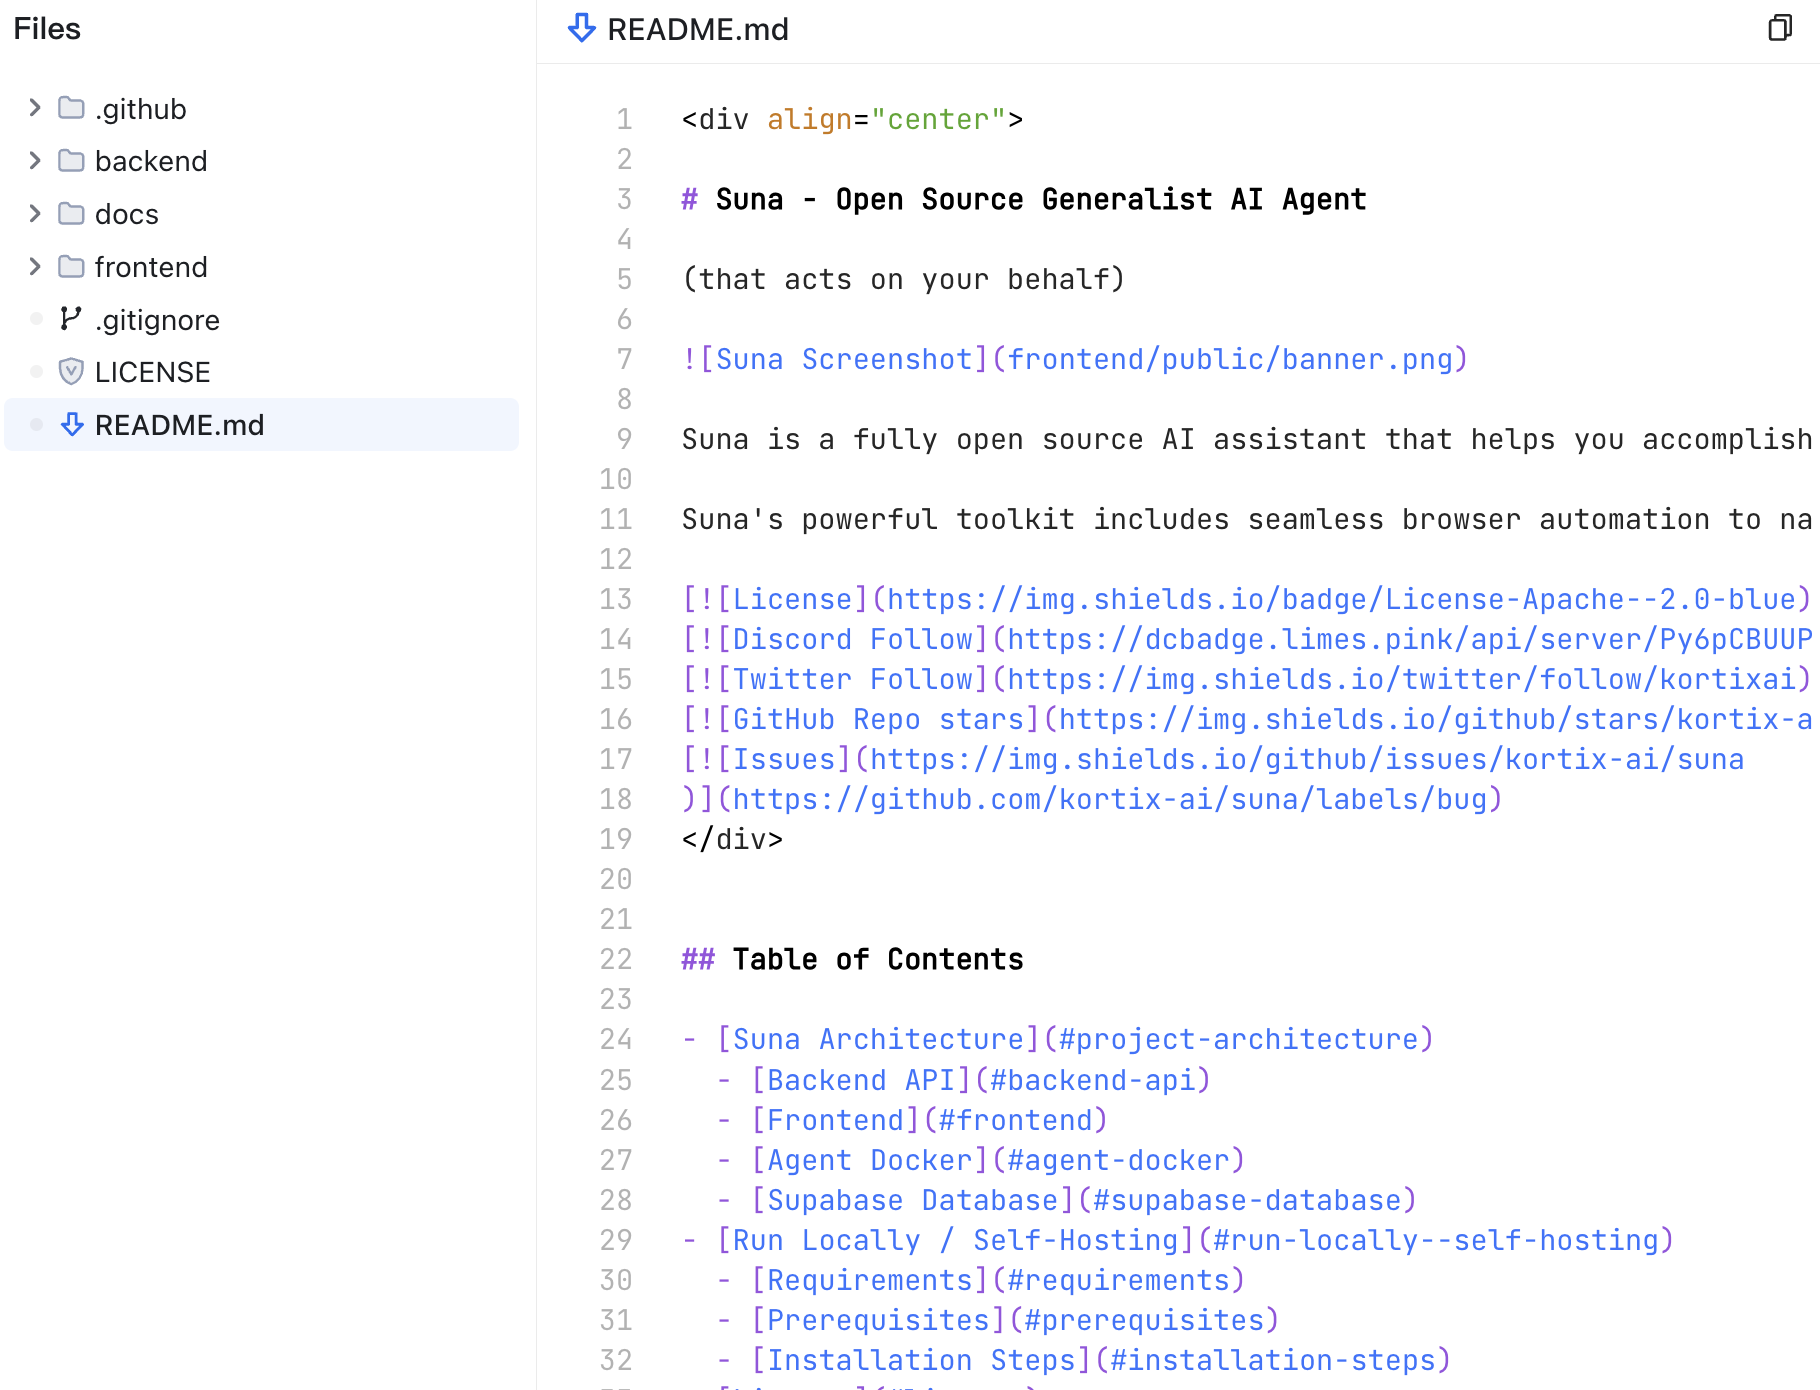Screen dimensions: 1820x1390
Task: Click the Issues badge link on line 17
Action: tap(1213, 759)
